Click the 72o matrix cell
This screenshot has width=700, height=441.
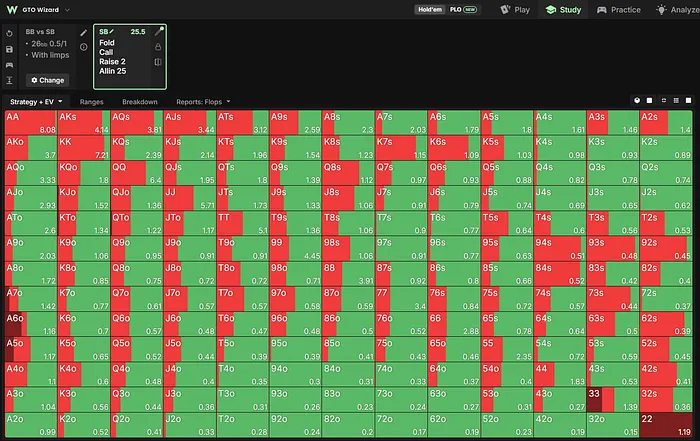tap(401, 425)
